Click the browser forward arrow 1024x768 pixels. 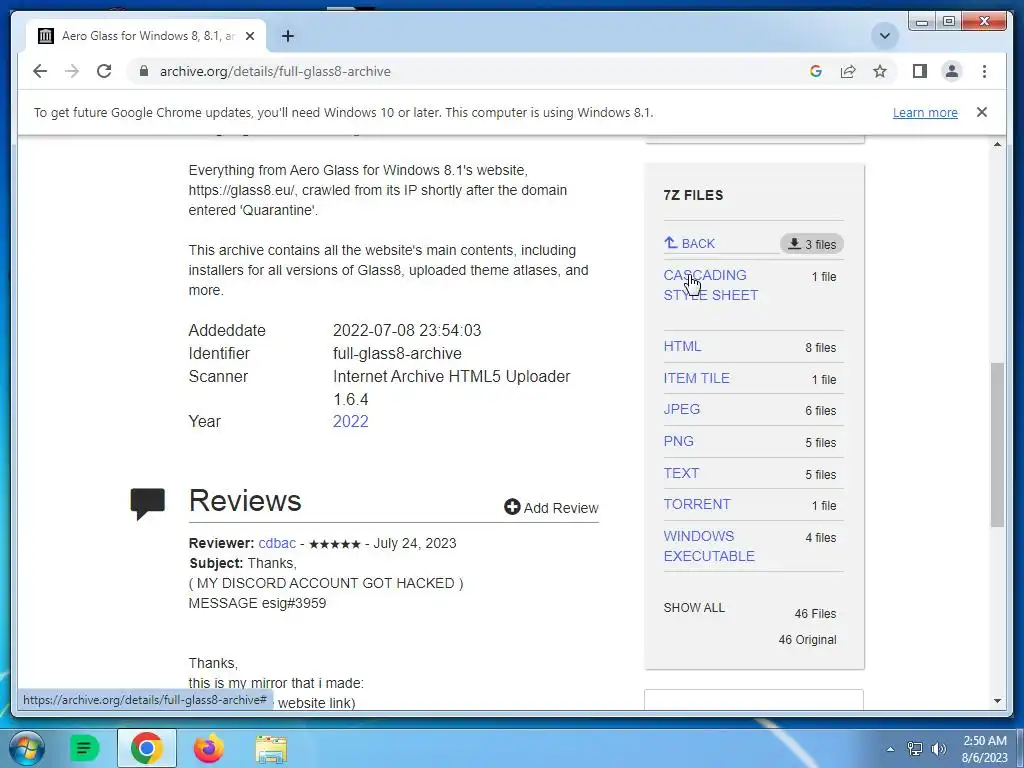[x=72, y=71]
